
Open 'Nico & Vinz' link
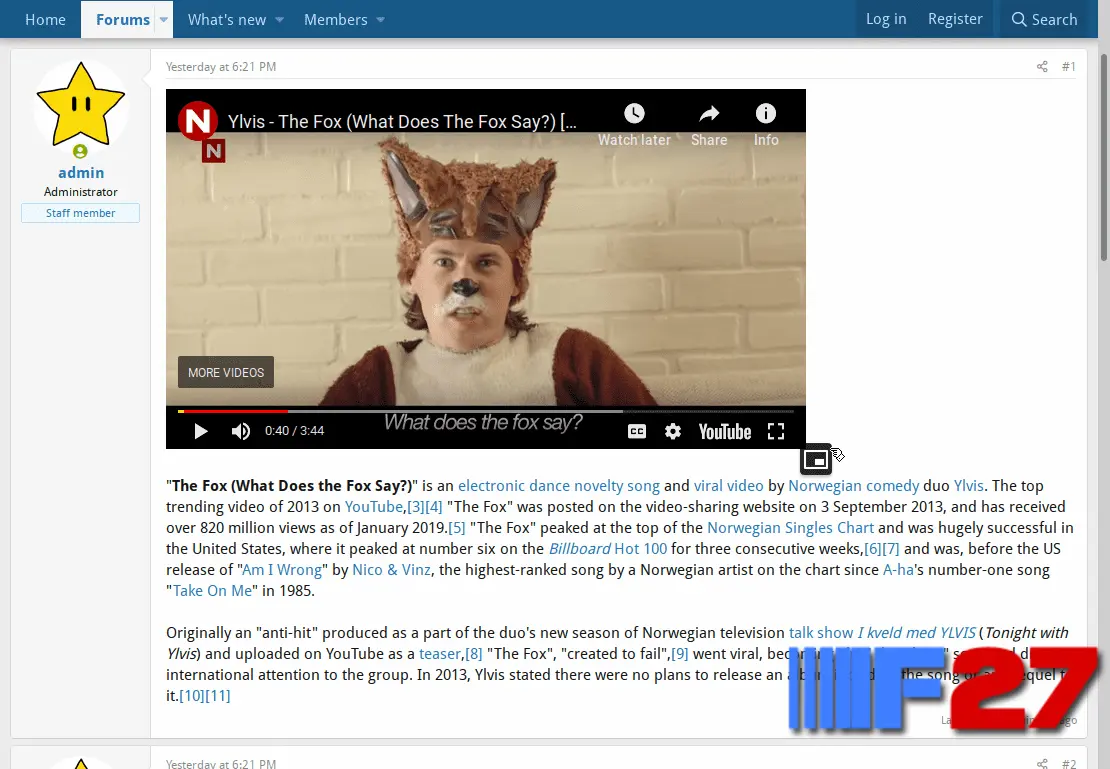click(x=391, y=570)
